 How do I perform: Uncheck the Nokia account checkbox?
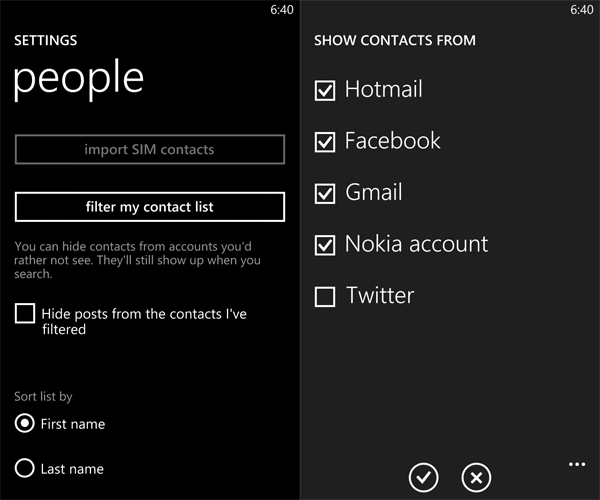[x=325, y=245]
